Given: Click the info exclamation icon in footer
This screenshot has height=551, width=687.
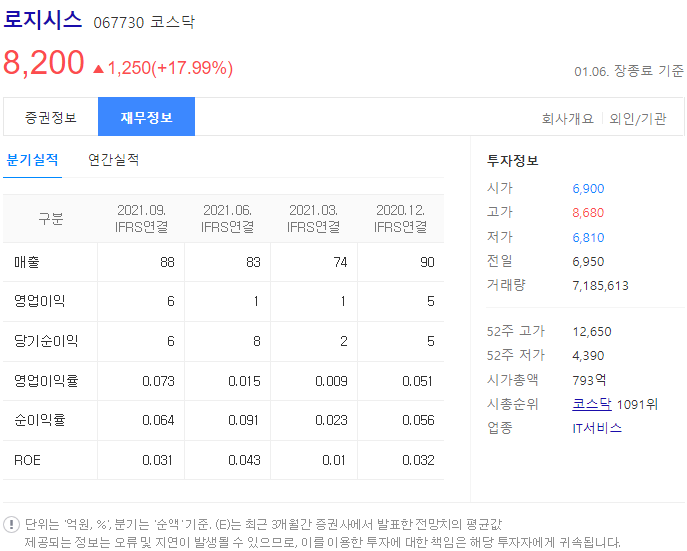Looking at the screenshot, I should click(11, 524).
